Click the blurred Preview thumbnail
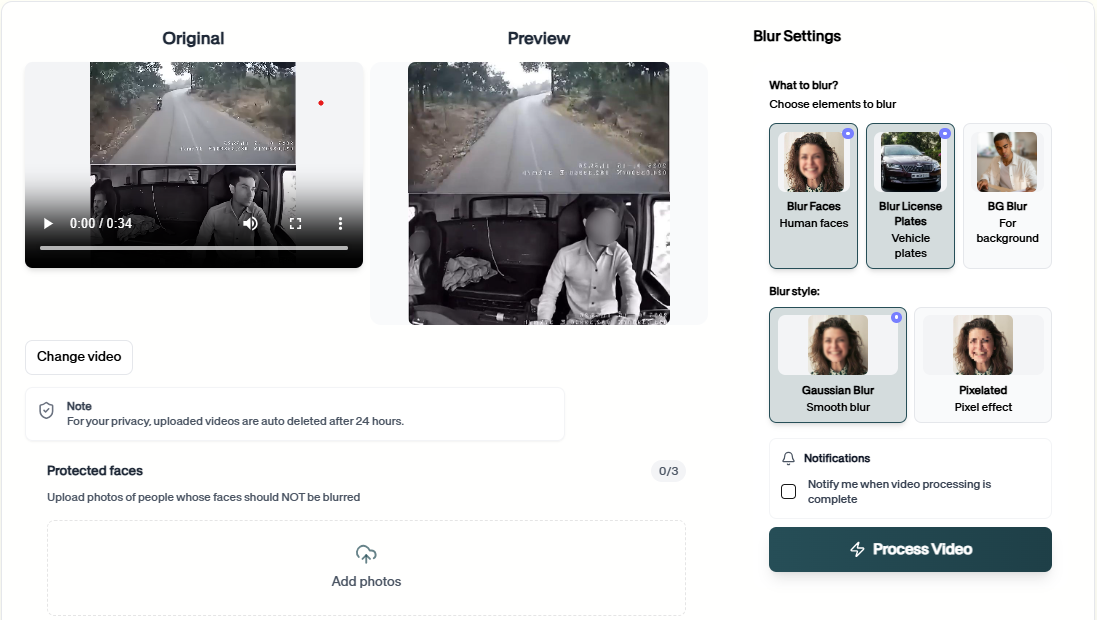This screenshot has height=620, width=1097. click(538, 194)
